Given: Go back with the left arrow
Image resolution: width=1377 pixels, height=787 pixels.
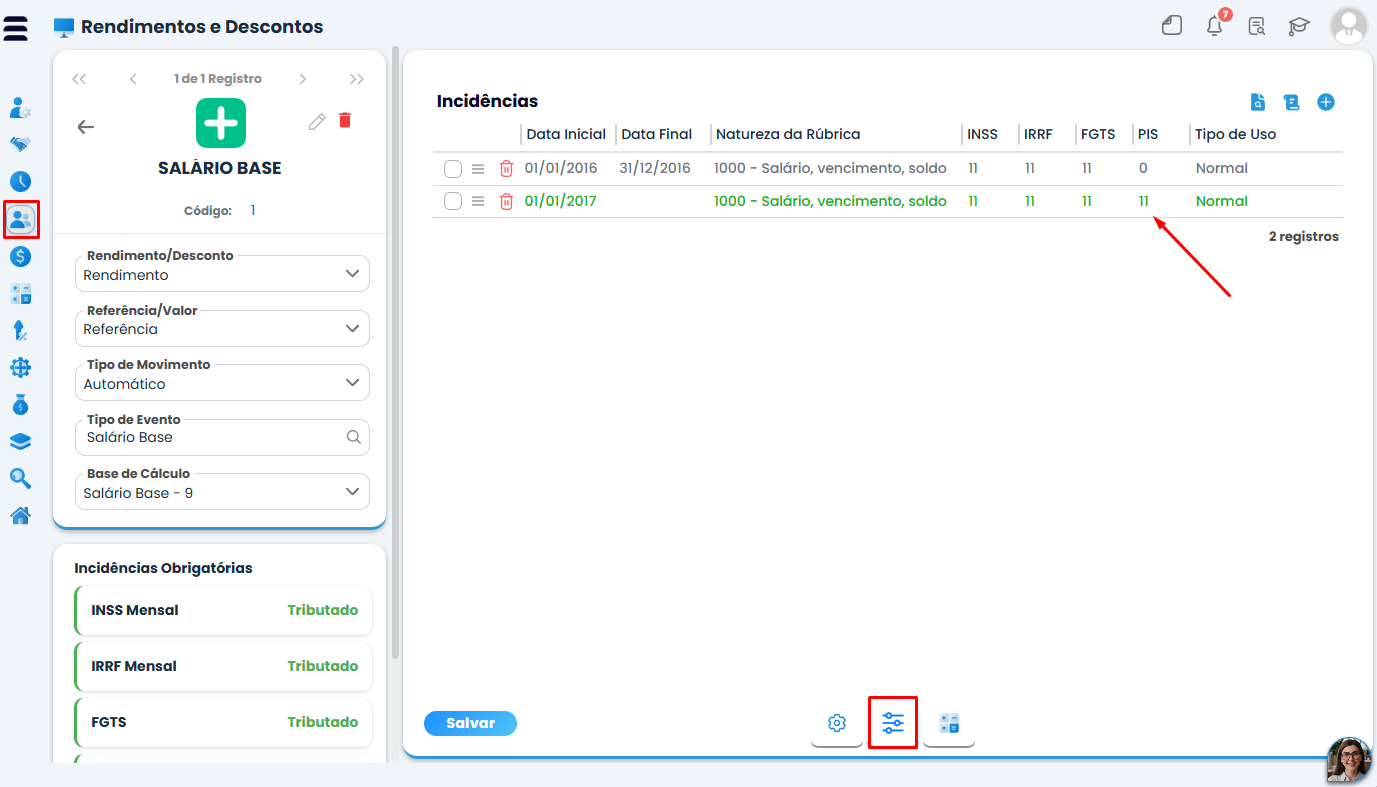Looking at the screenshot, I should [x=86, y=127].
